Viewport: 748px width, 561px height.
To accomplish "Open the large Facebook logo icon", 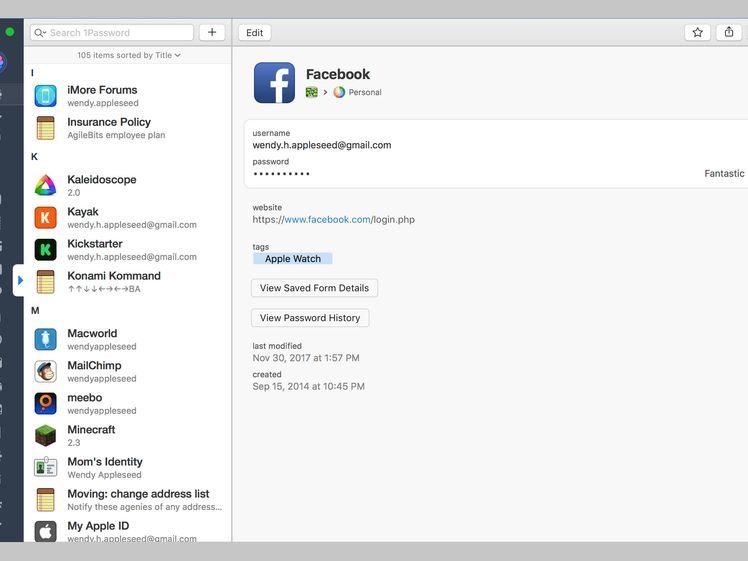I will [x=274, y=83].
